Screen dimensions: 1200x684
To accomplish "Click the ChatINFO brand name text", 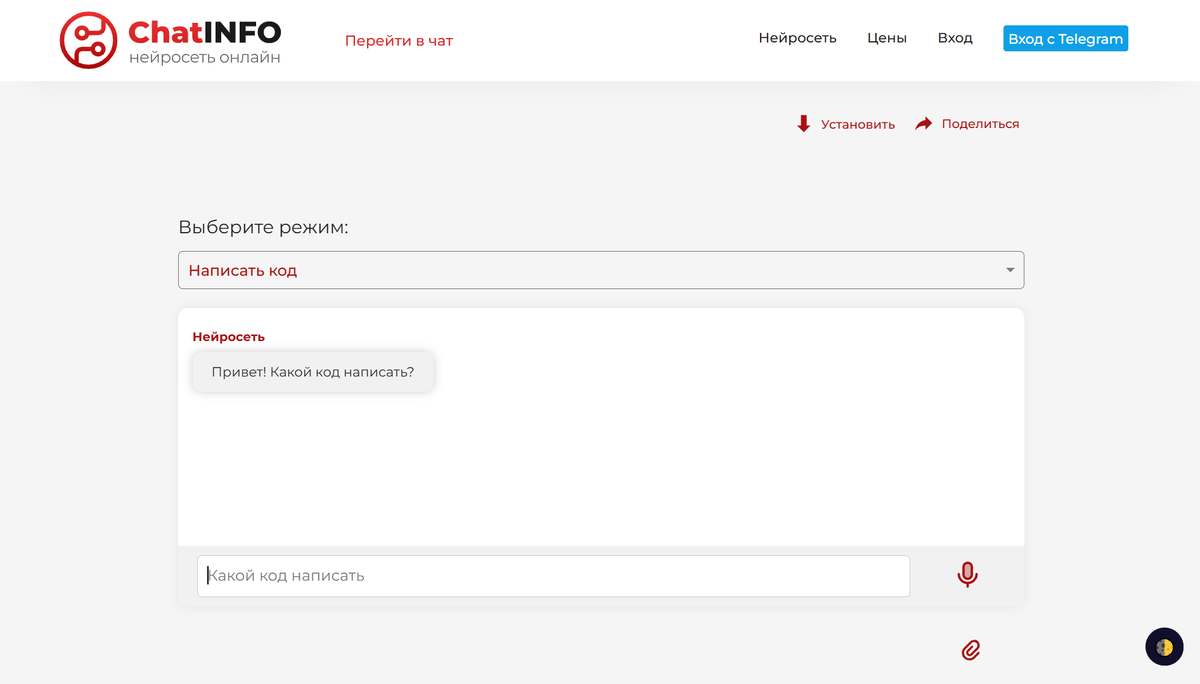I will pos(204,33).
